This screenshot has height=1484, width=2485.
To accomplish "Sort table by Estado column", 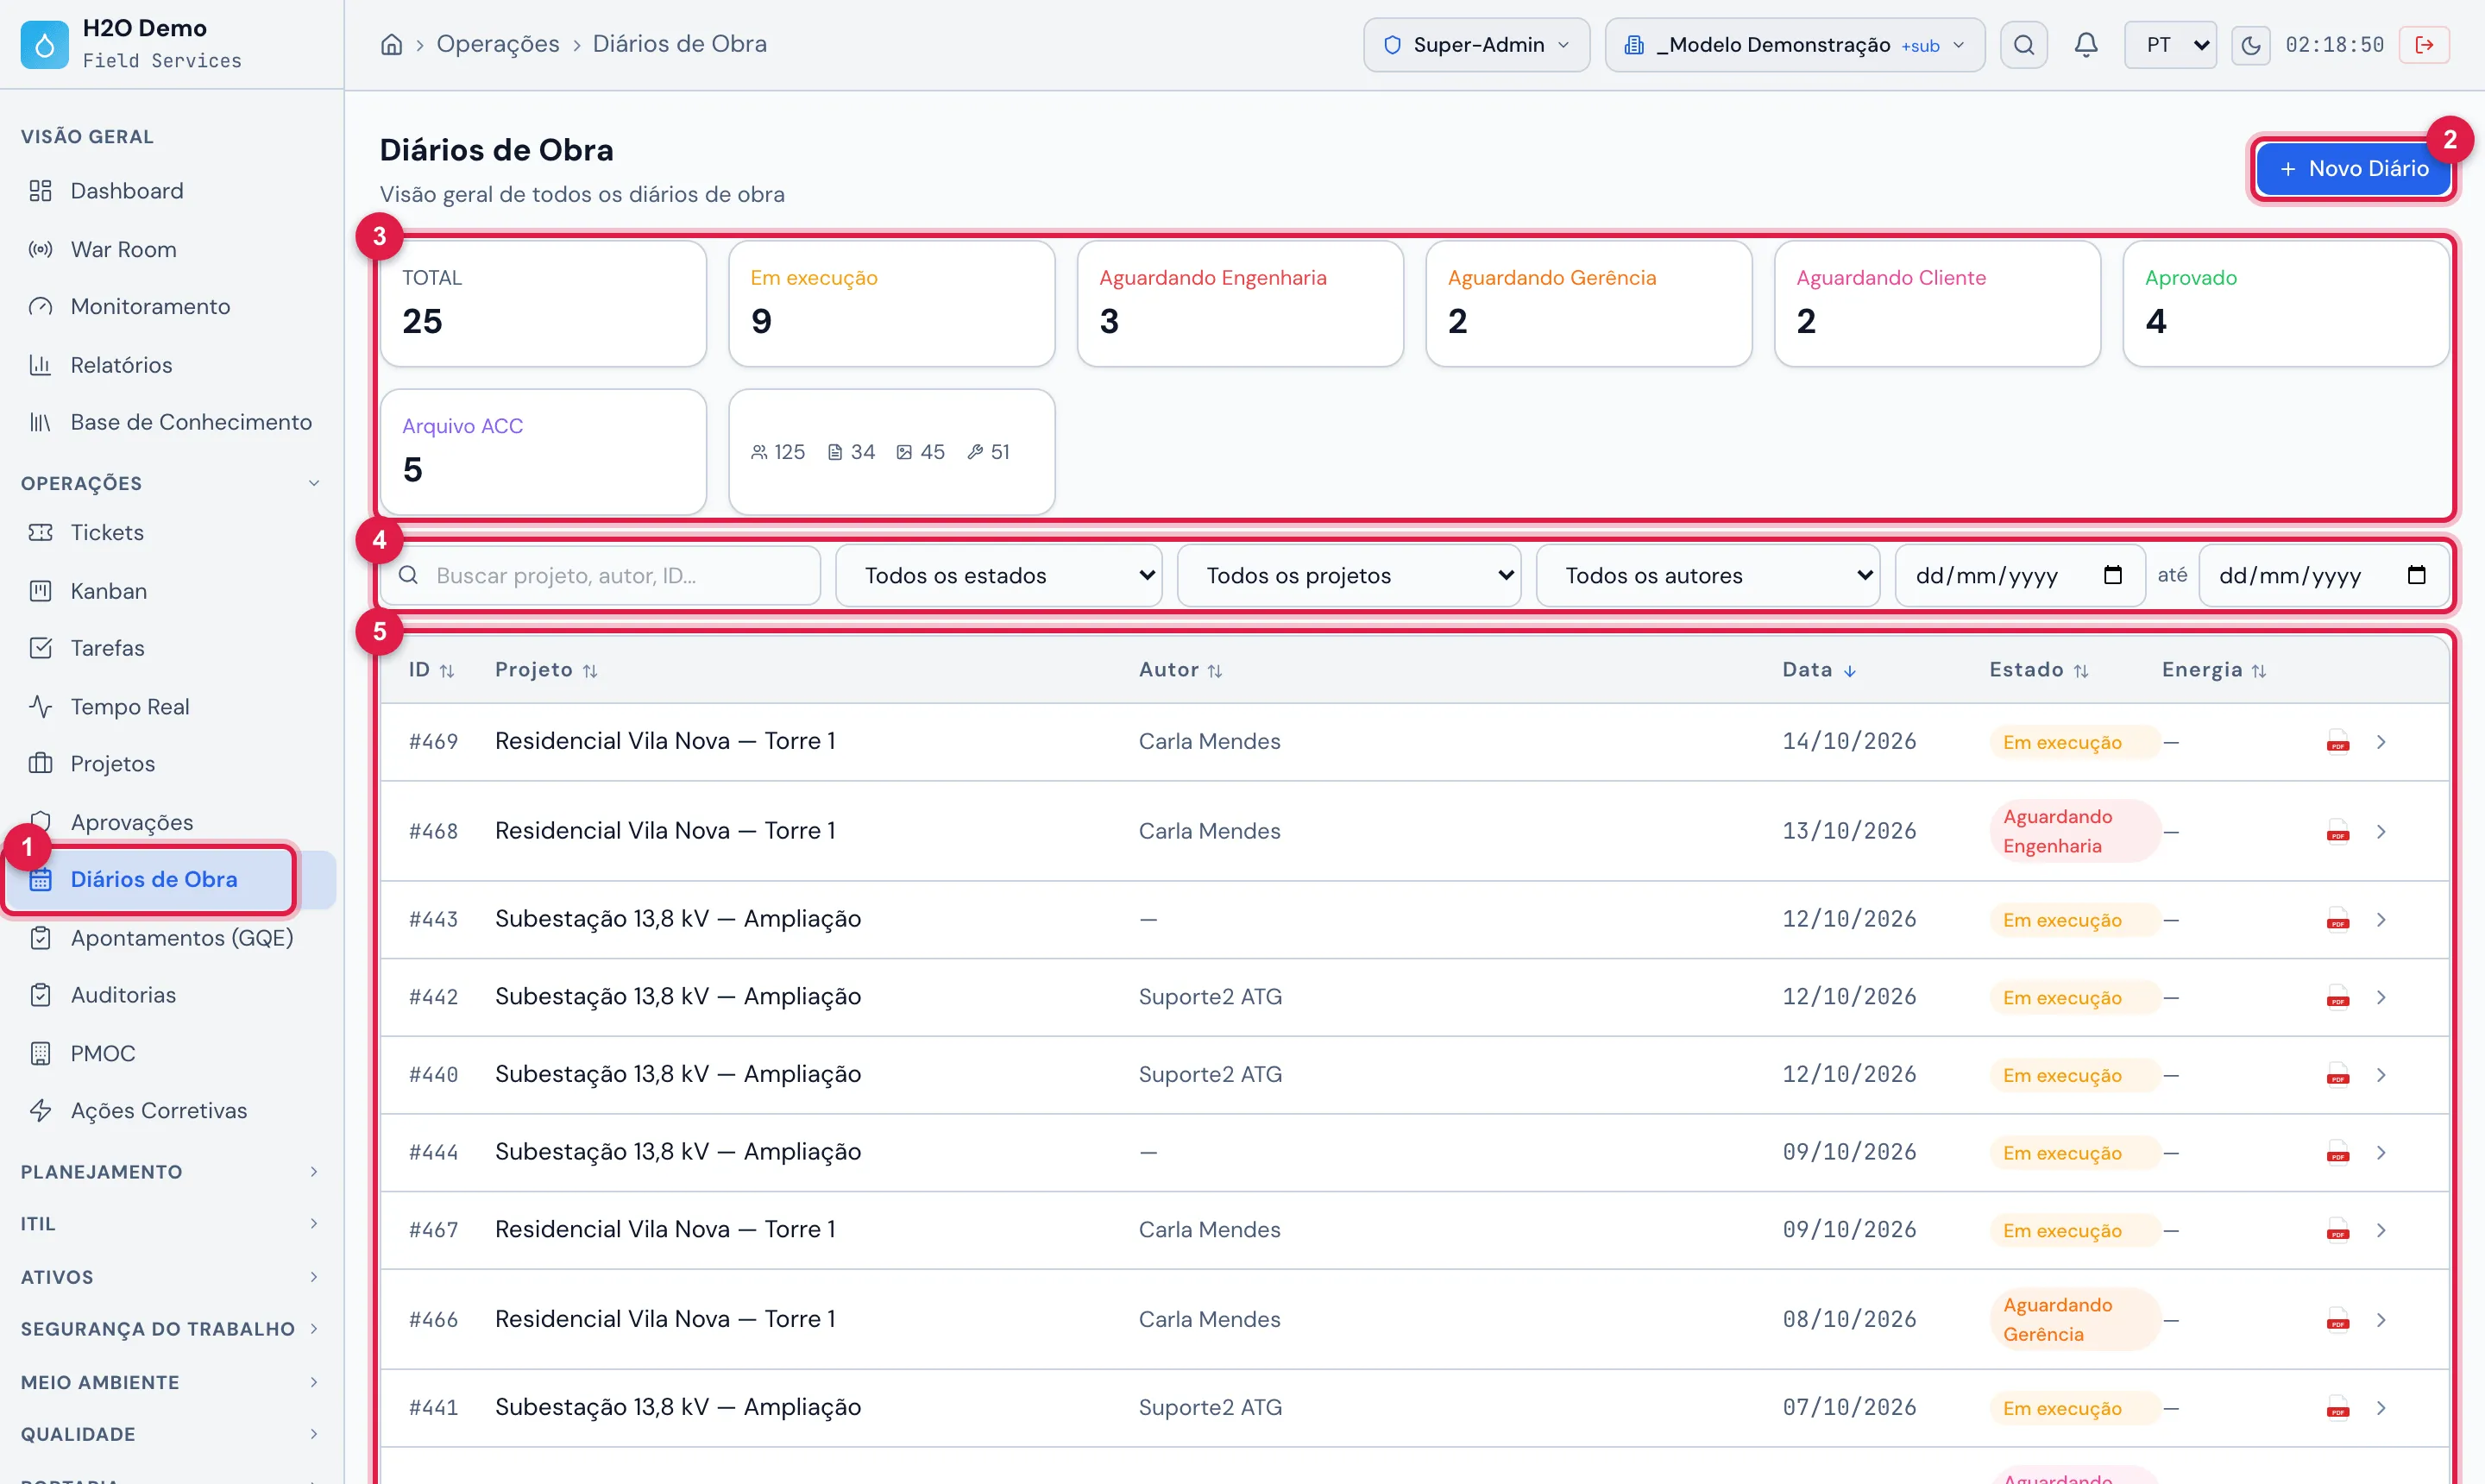I will tap(2038, 670).
